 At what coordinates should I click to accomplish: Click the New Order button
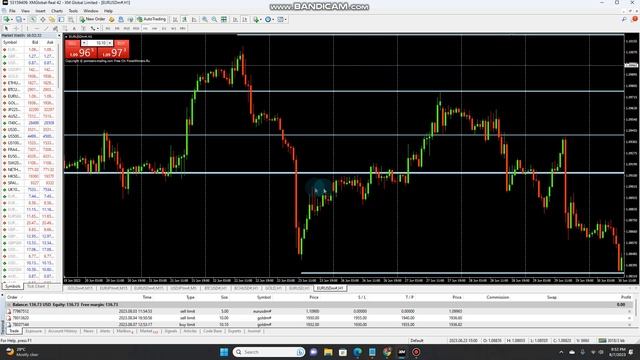93,19
